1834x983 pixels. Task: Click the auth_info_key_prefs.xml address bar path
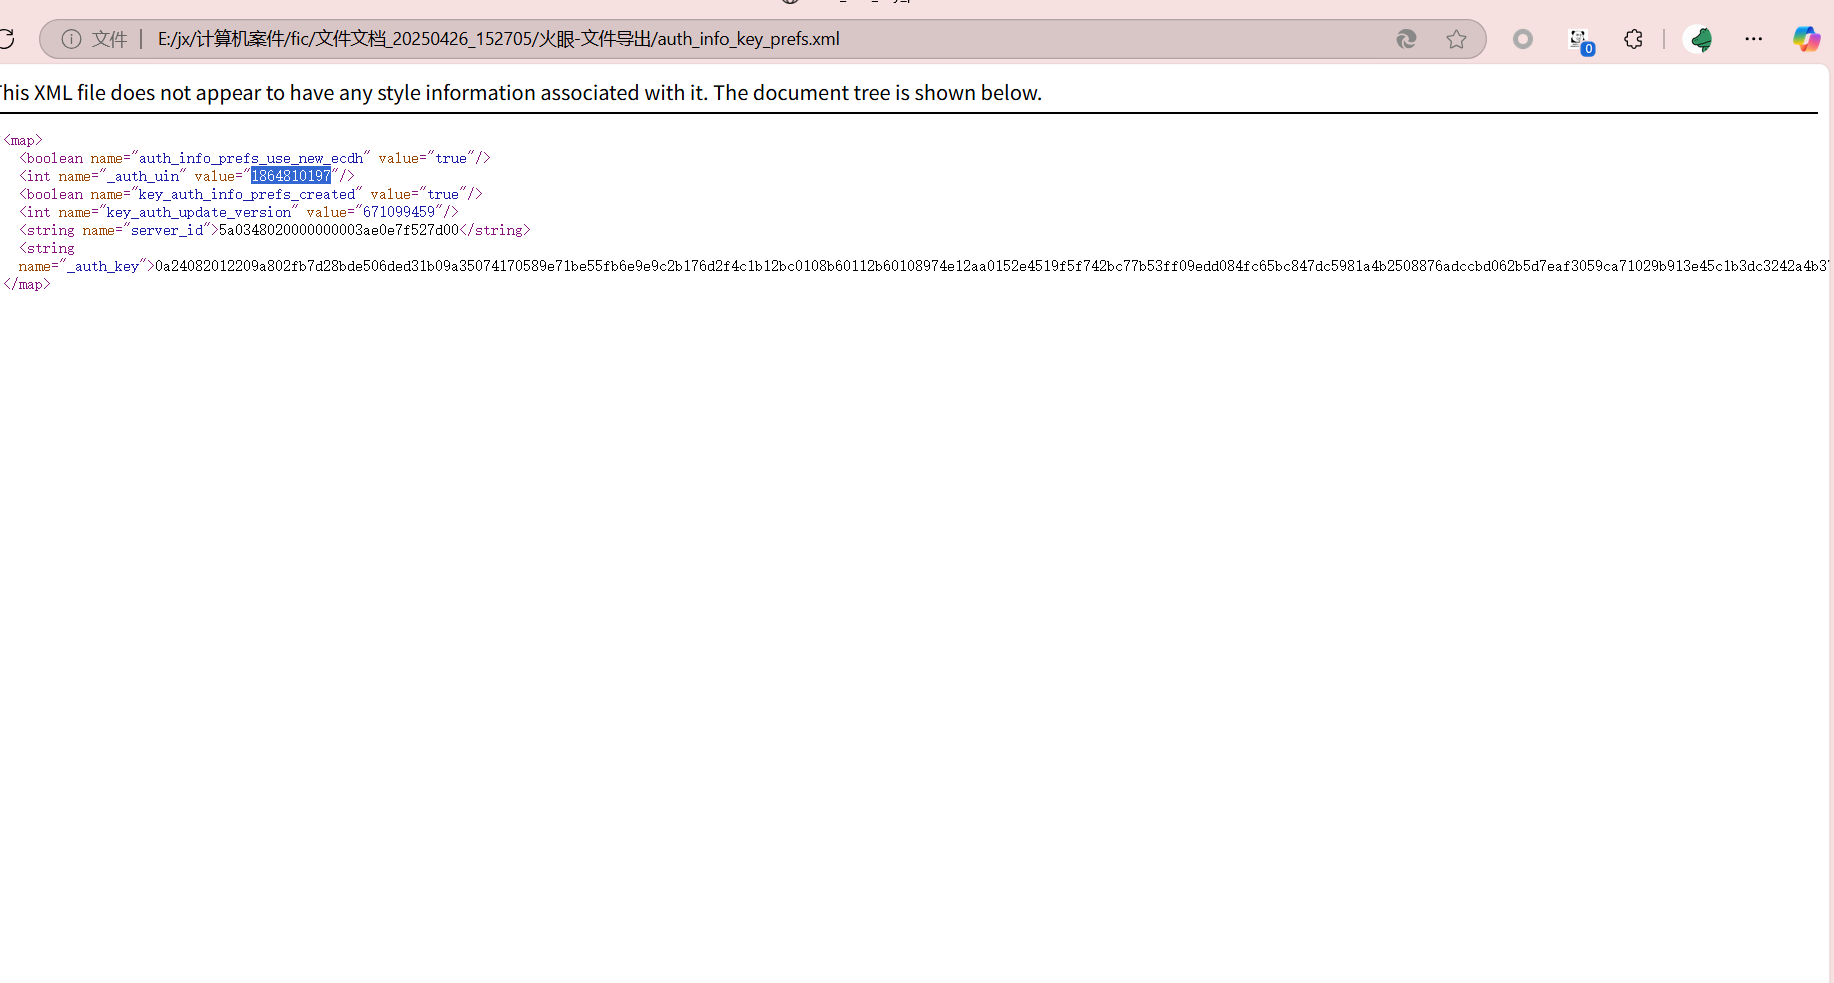click(x=498, y=39)
